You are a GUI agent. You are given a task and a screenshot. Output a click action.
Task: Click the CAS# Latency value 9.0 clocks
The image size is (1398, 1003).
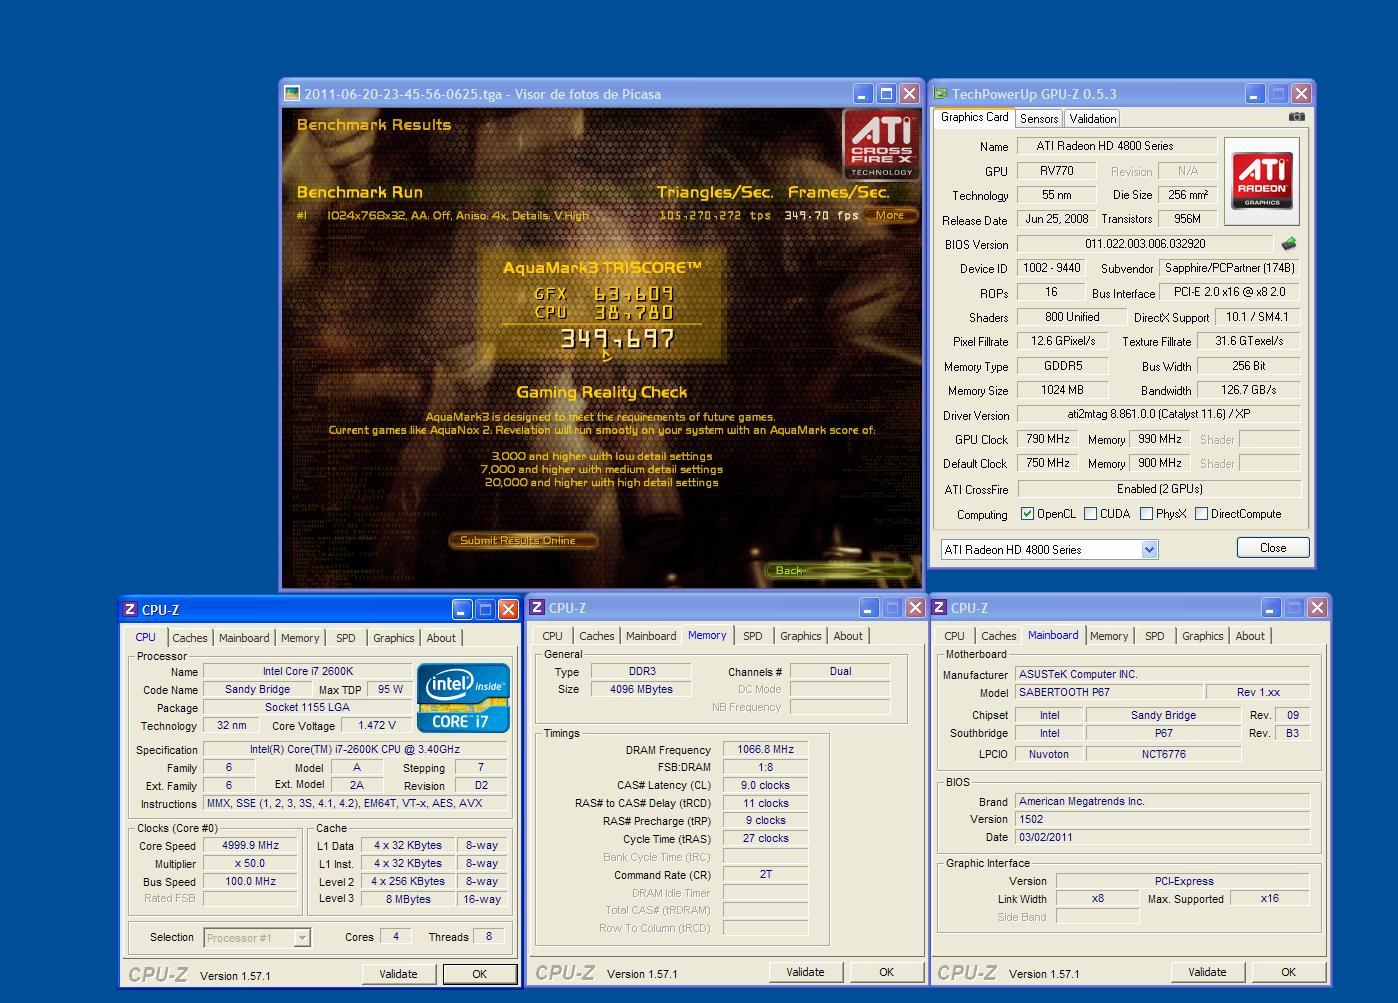[765, 785]
